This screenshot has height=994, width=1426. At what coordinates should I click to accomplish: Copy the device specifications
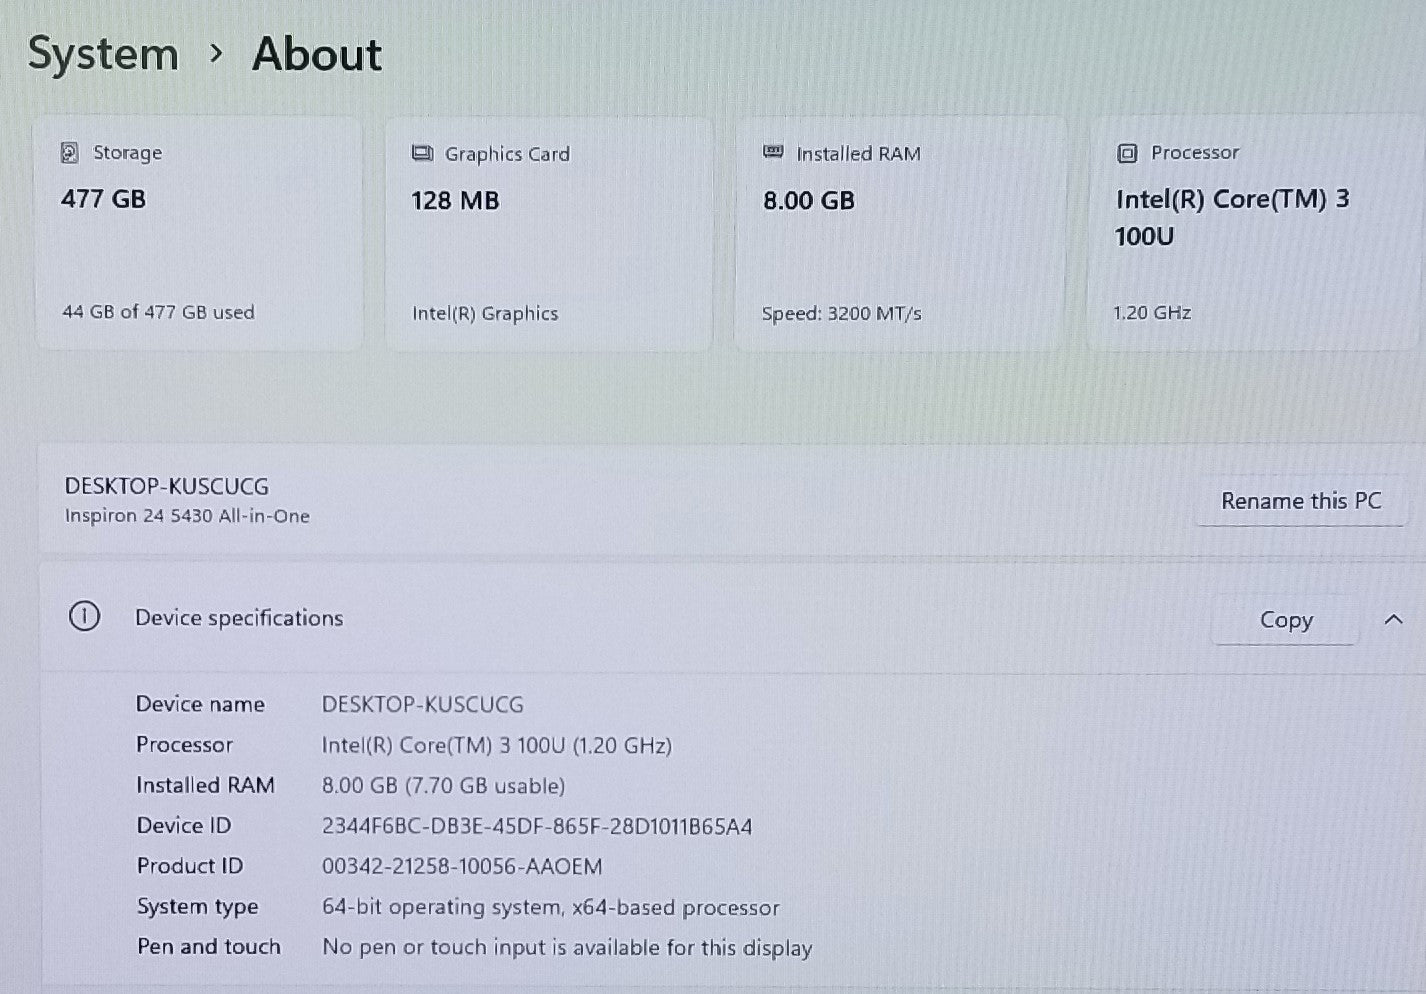tap(1285, 620)
